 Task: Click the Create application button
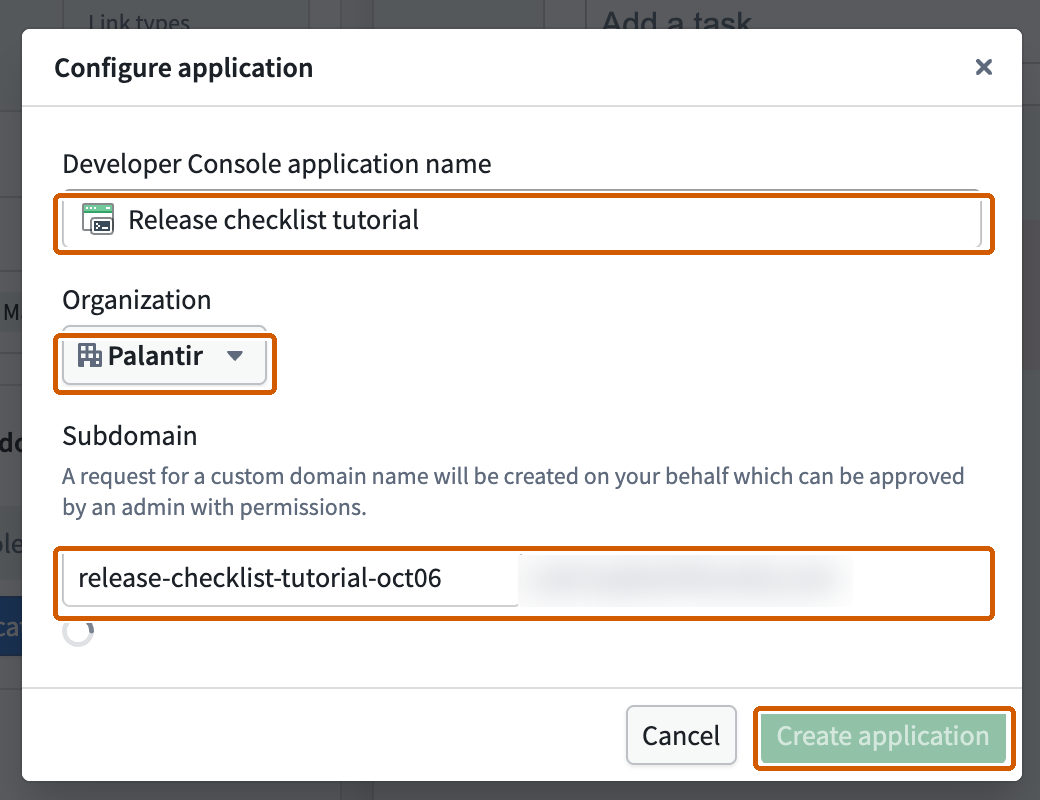[x=883, y=736]
